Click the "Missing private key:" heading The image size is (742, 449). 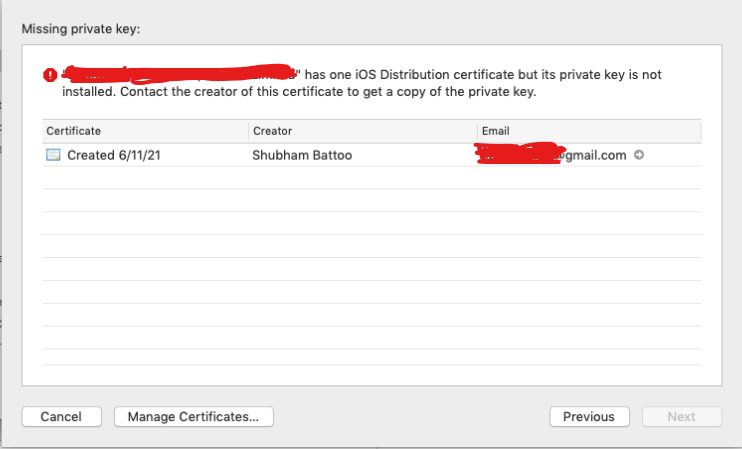(x=81, y=29)
